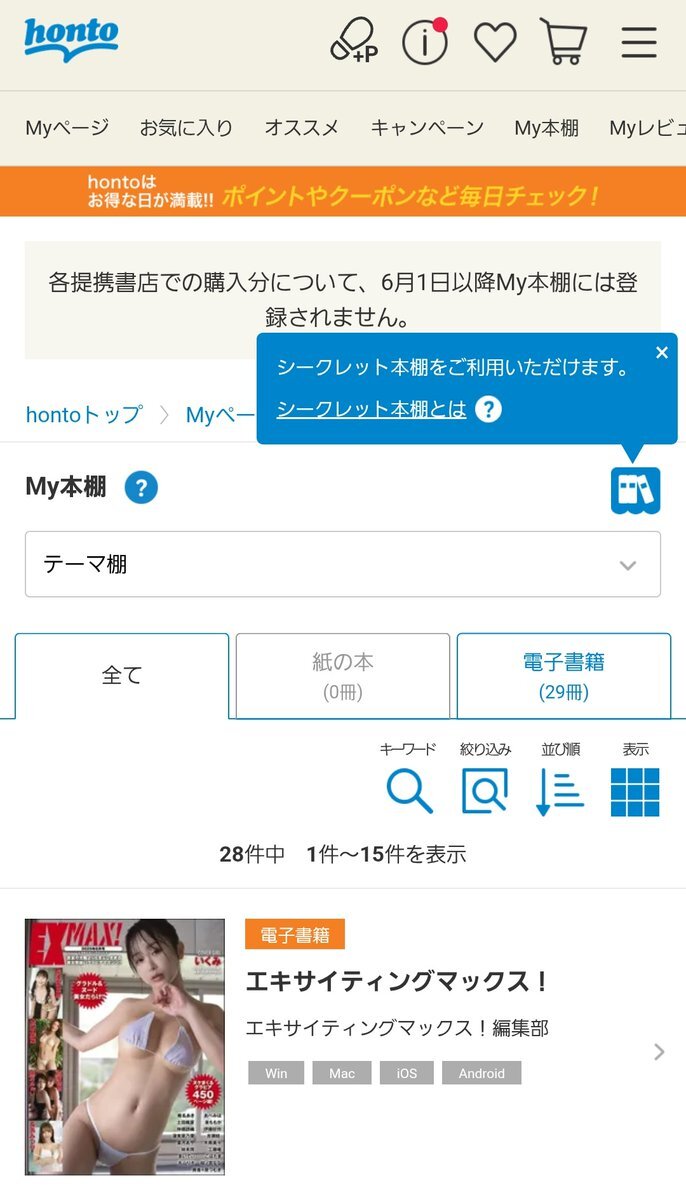
Task: Open the エキサイティングマックス！ cover thumbnail
Action: click(125, 1047)
